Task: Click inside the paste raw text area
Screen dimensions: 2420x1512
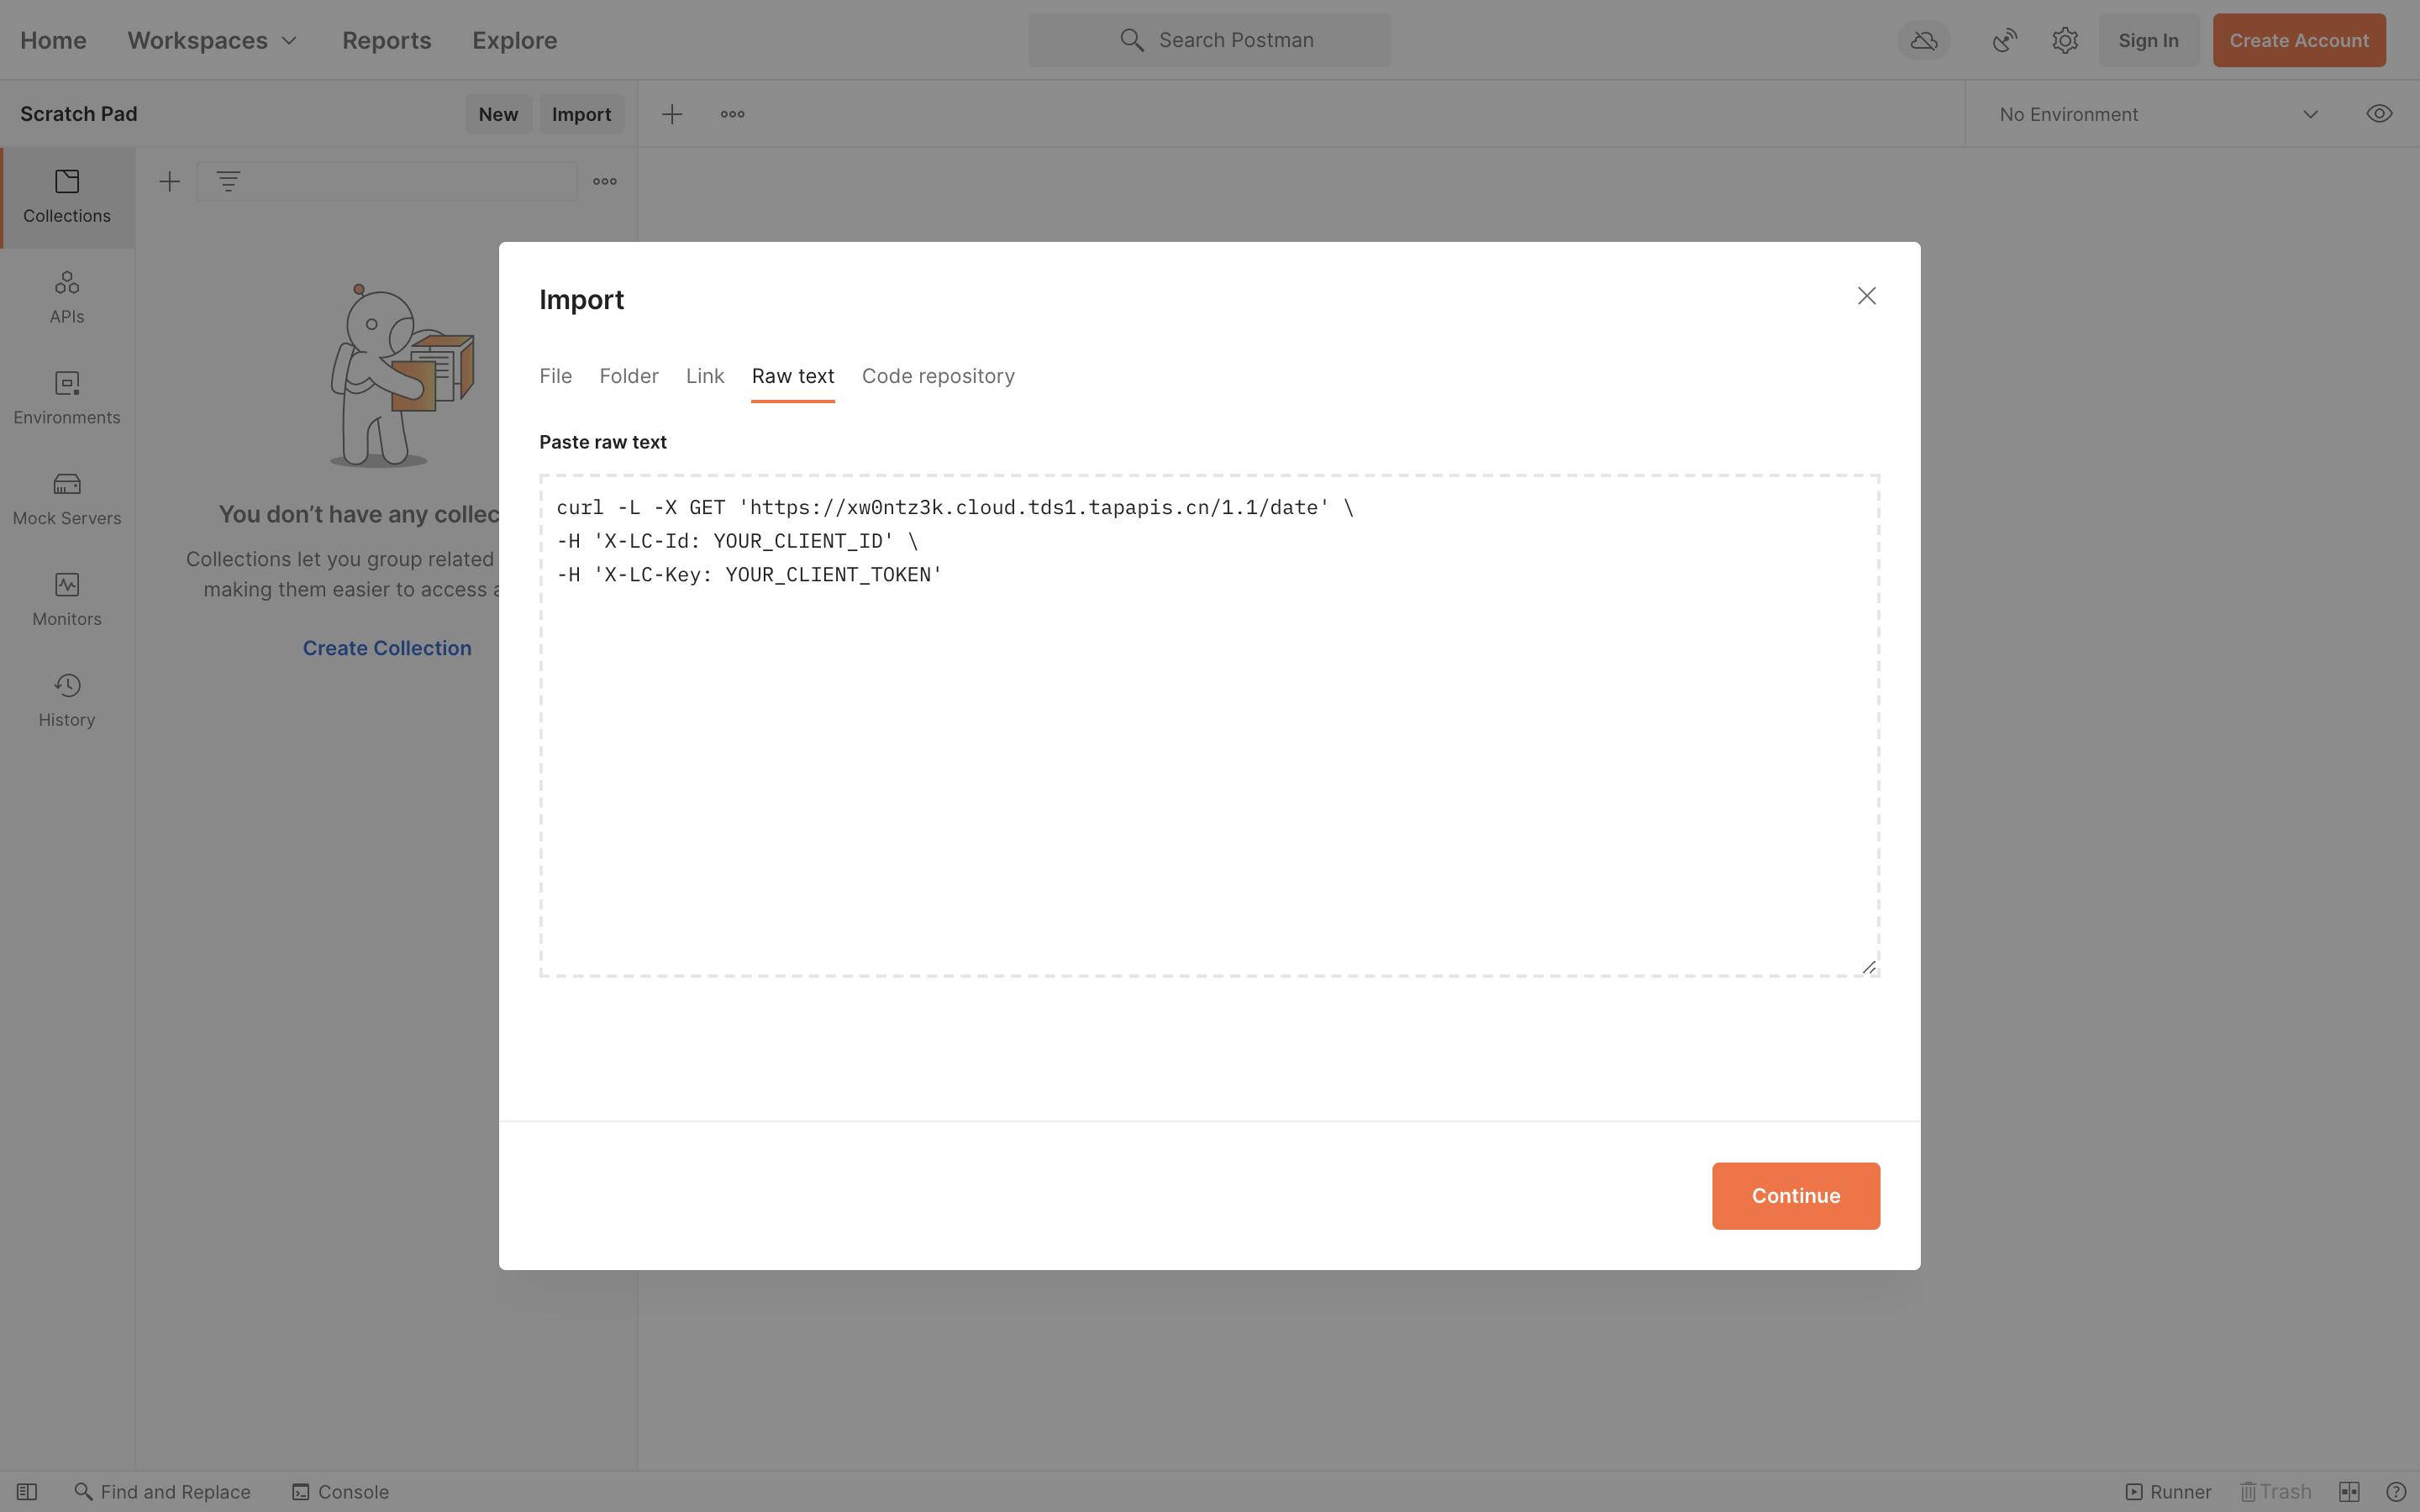Action: [1209, 725]
